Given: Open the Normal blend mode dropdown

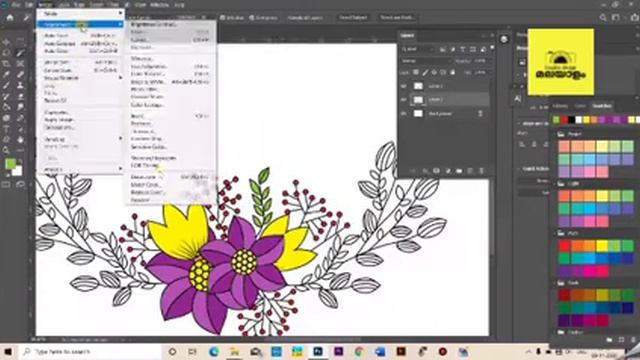Looking at the screenshot, I should pos(426,61).
